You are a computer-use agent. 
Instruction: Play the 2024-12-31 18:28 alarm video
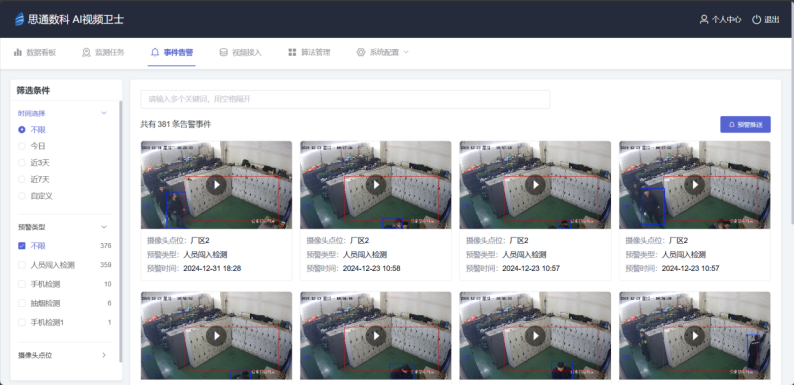click(216, 185)
